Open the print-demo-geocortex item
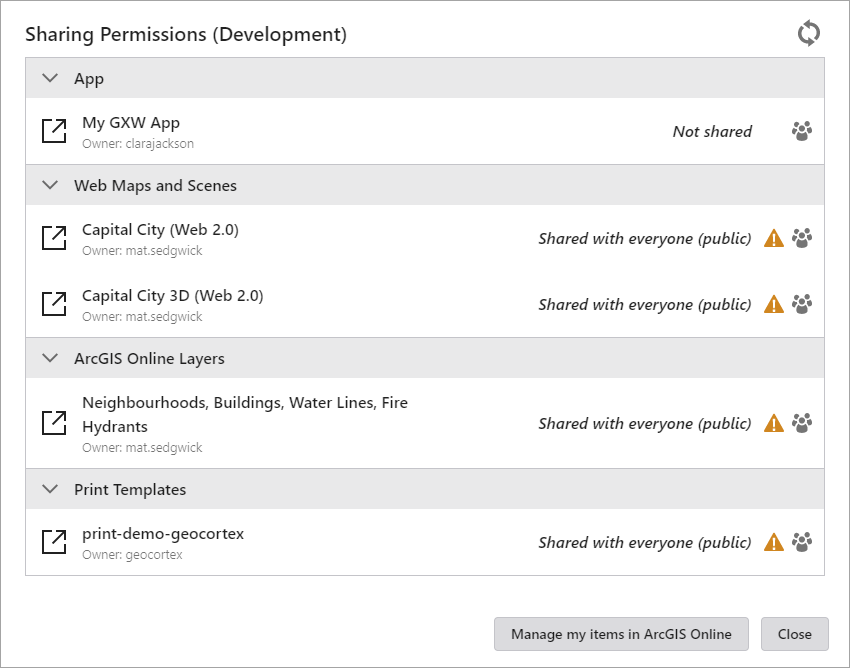Screen dimensions: 850x668 point(54,542)
